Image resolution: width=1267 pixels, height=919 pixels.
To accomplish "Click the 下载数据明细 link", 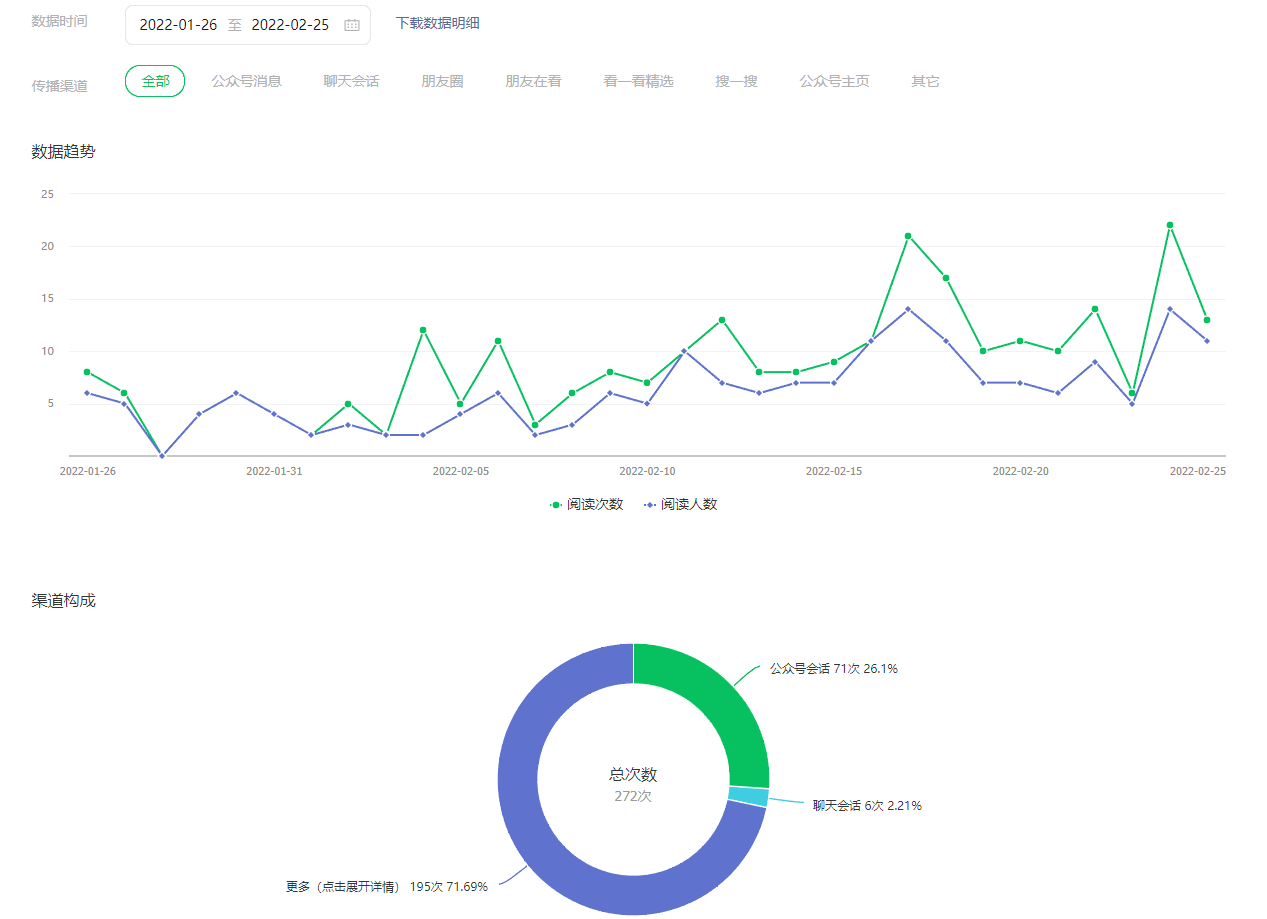I will (x=437, y=23).
